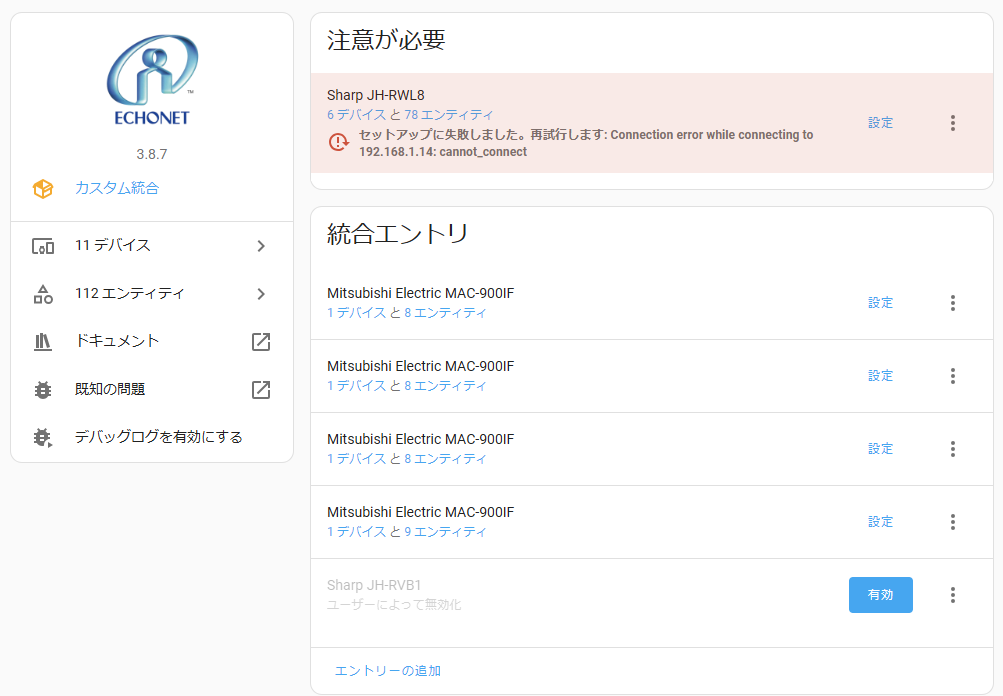Click the red setup-failed error icon
The height and width of the screenshot is (696, 1003).
tap(338, 142)
